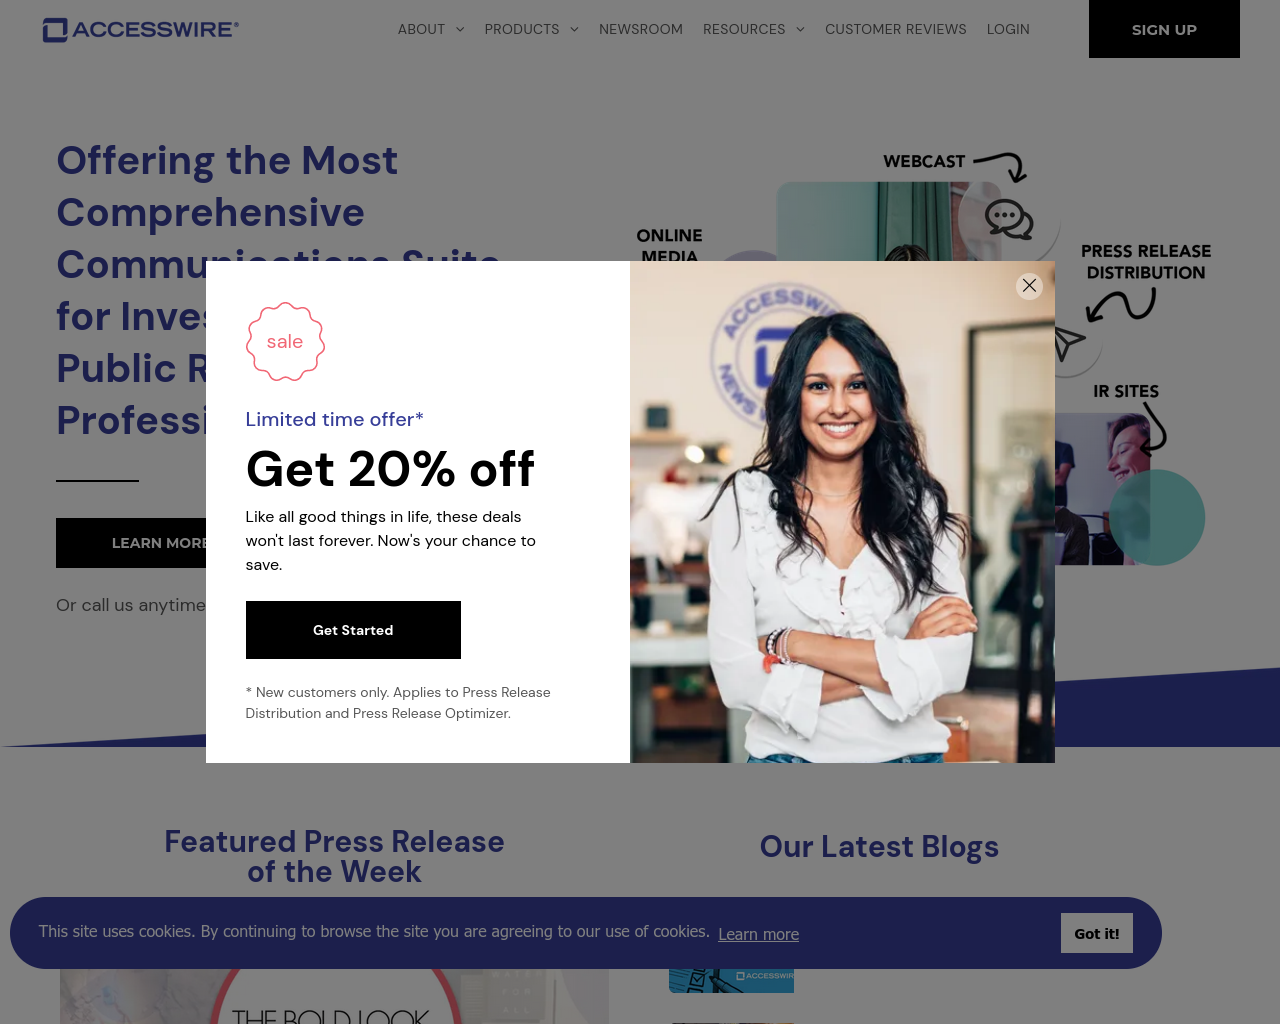1280x1024 pixels.
Task: Click the arrow below IR SITES label
Action: [1154, 428]
